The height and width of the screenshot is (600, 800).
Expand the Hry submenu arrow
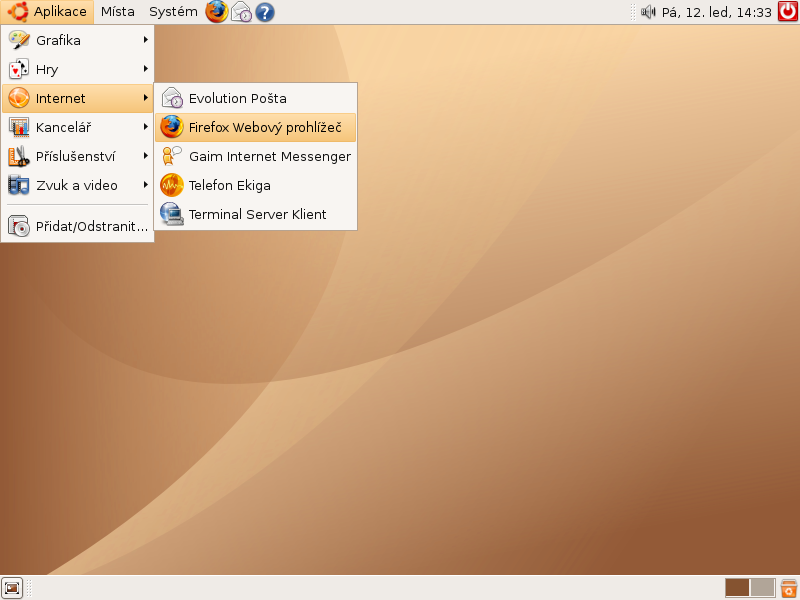click(x=146, y=69)
